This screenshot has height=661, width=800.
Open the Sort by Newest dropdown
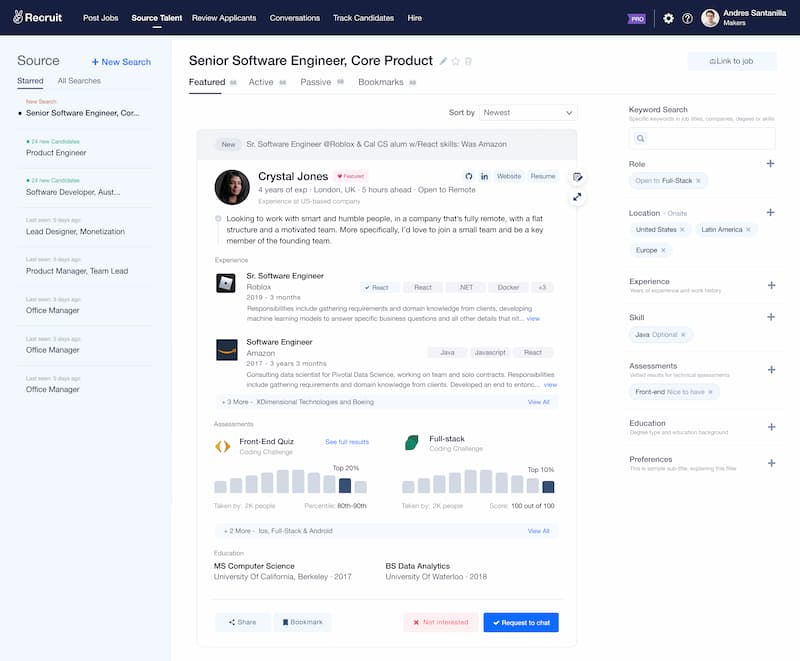click(x=528, y=113)
